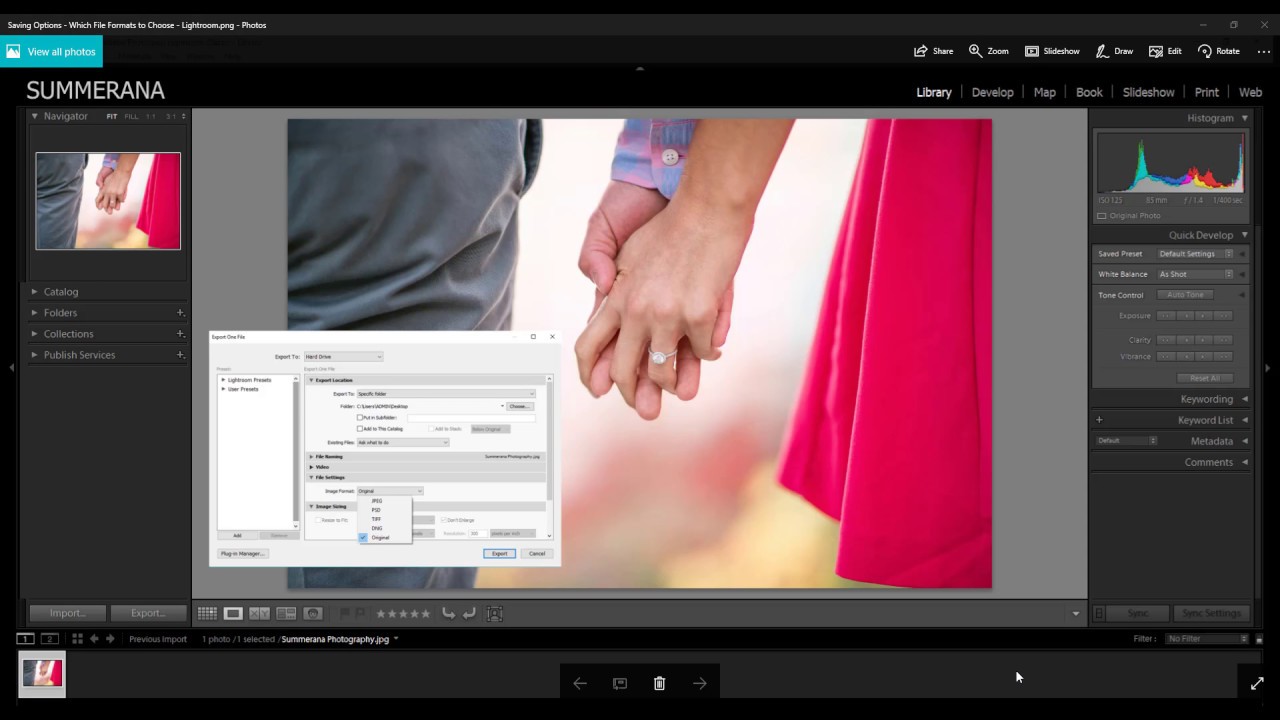Expand the Catalog panel
The height and width of the screenshot is (720, 1280).
coord(34,292)
